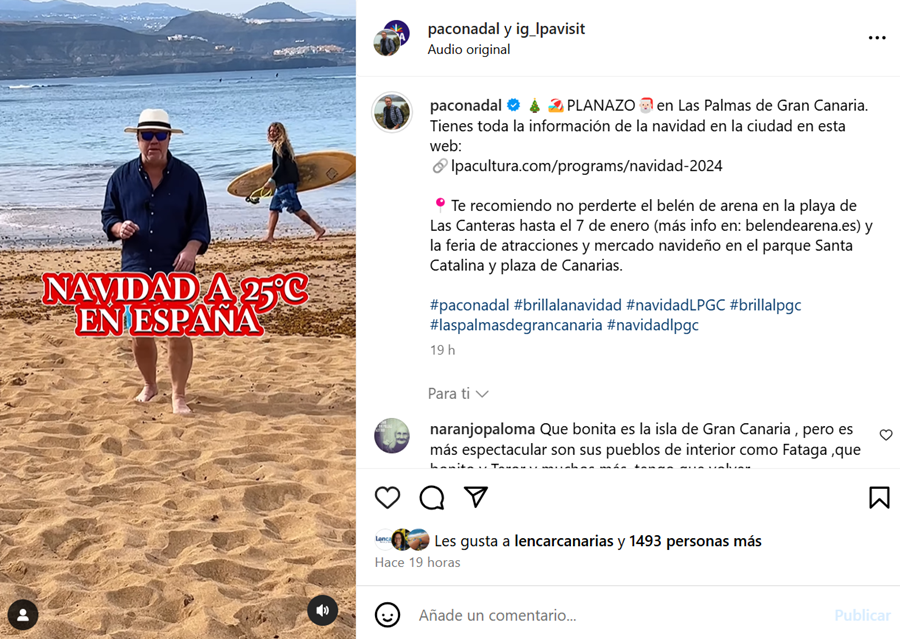Screen dimensions: 900x639
Task: Add a comment in the text field
Action: pos(620,615)
